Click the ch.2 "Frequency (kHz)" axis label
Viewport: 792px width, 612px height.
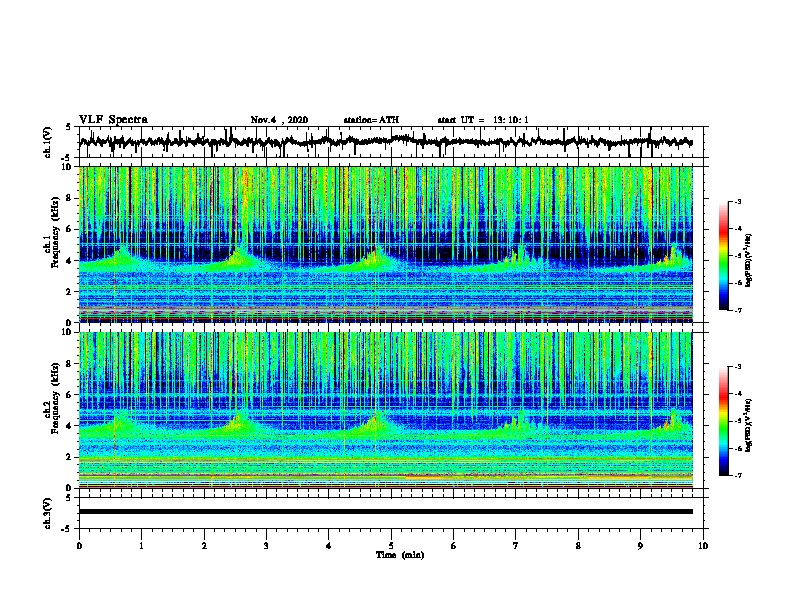(55, 398)
